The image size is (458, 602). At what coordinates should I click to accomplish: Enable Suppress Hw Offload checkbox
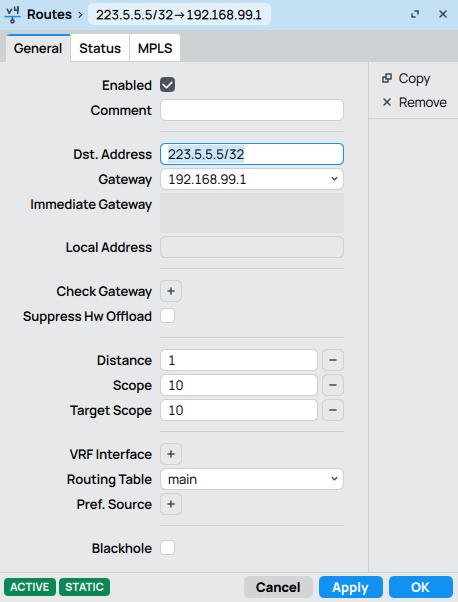click(x=168, y=316)
